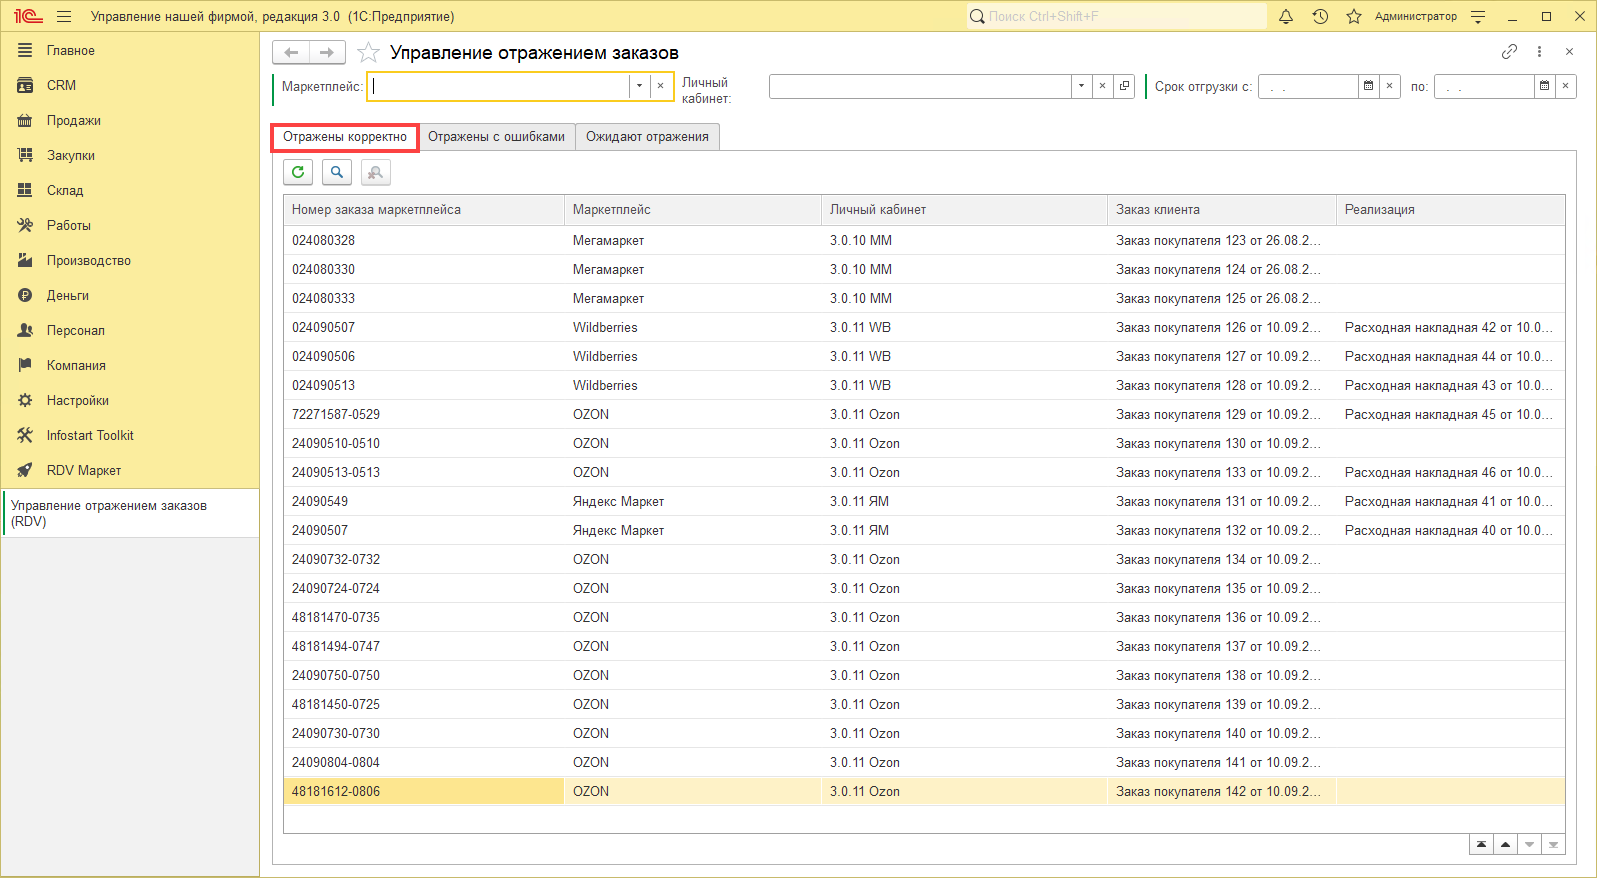Open the RDV Маркет section in the sidebar
1597x878 pixels.
[x=83, y=471]
